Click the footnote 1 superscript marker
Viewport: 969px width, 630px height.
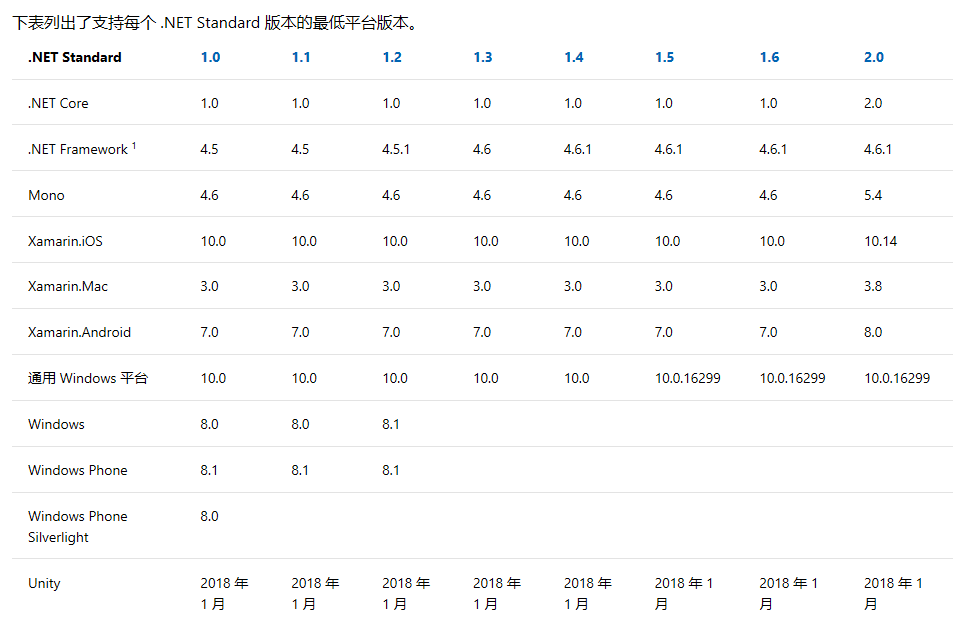point(134,146)
